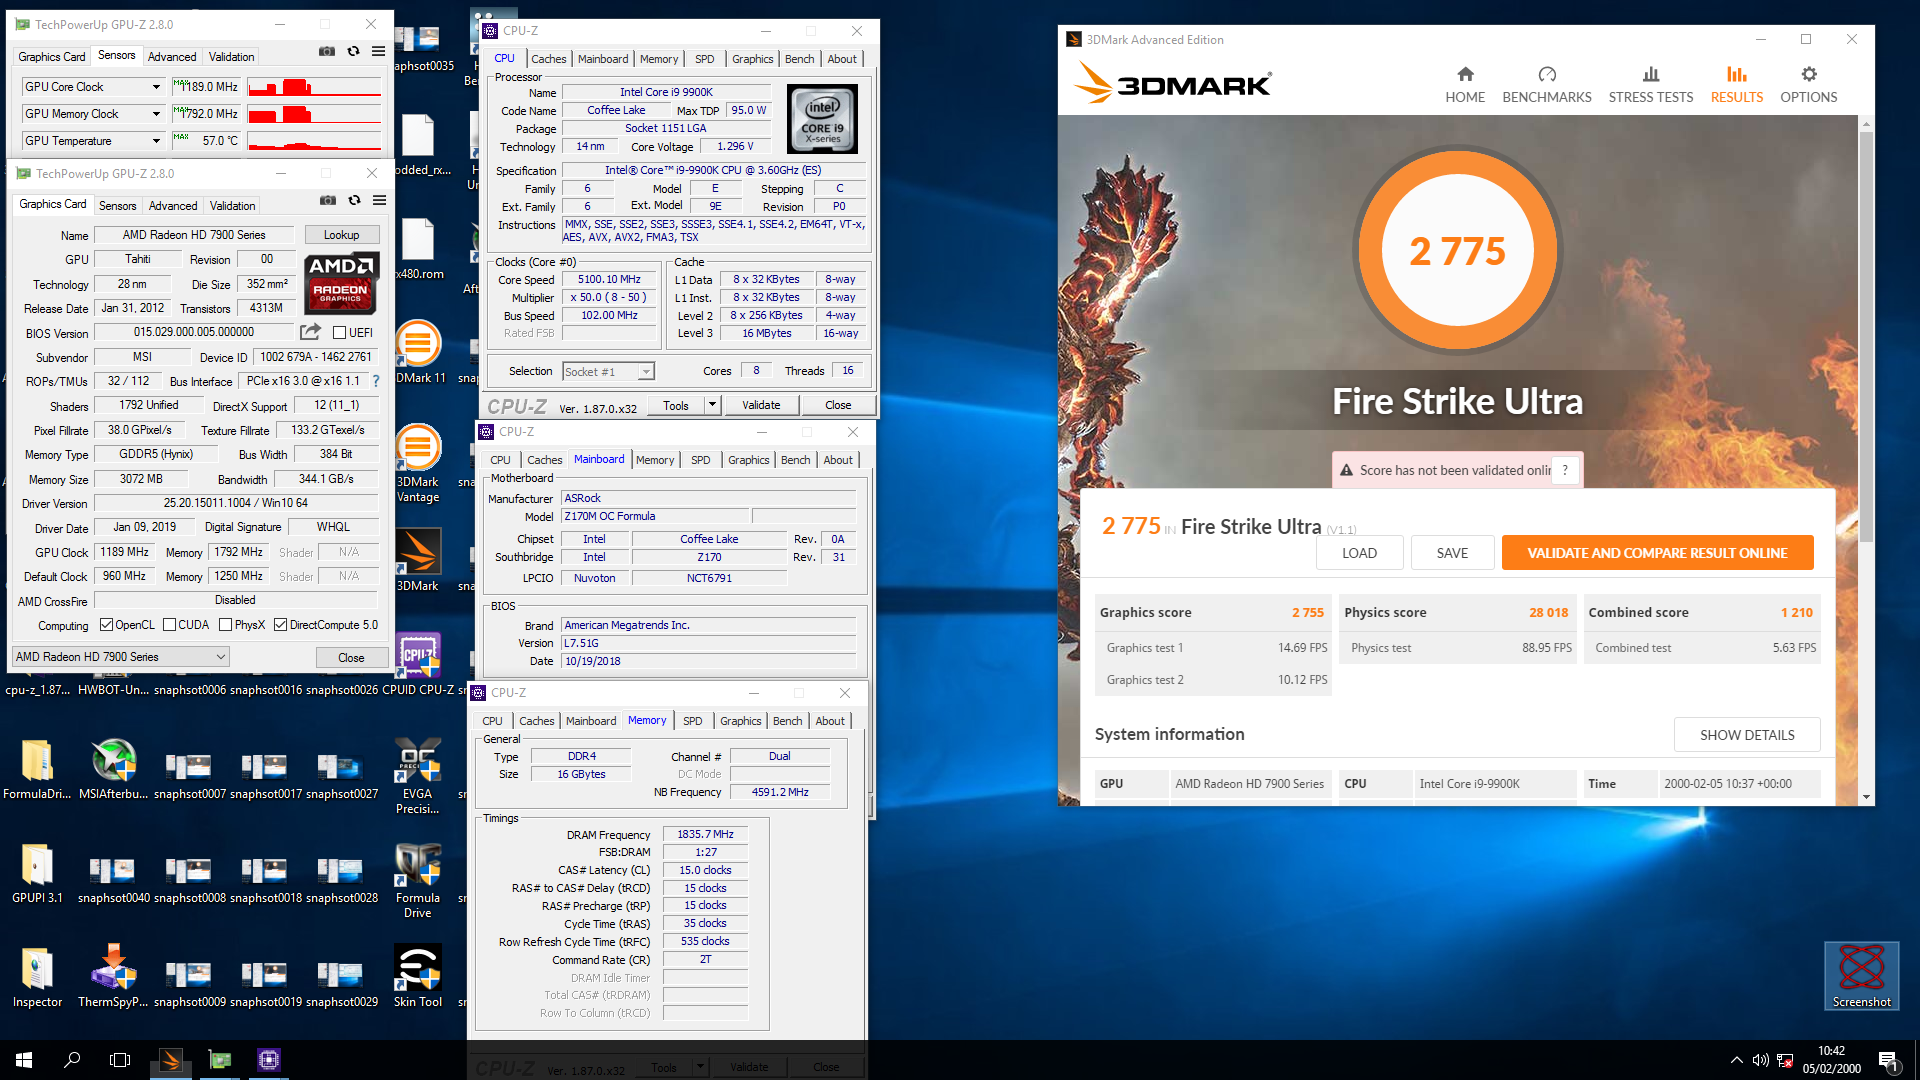Open FormulaDrive folder icon
1920x1080 pixels.
[x=37, y=770]
